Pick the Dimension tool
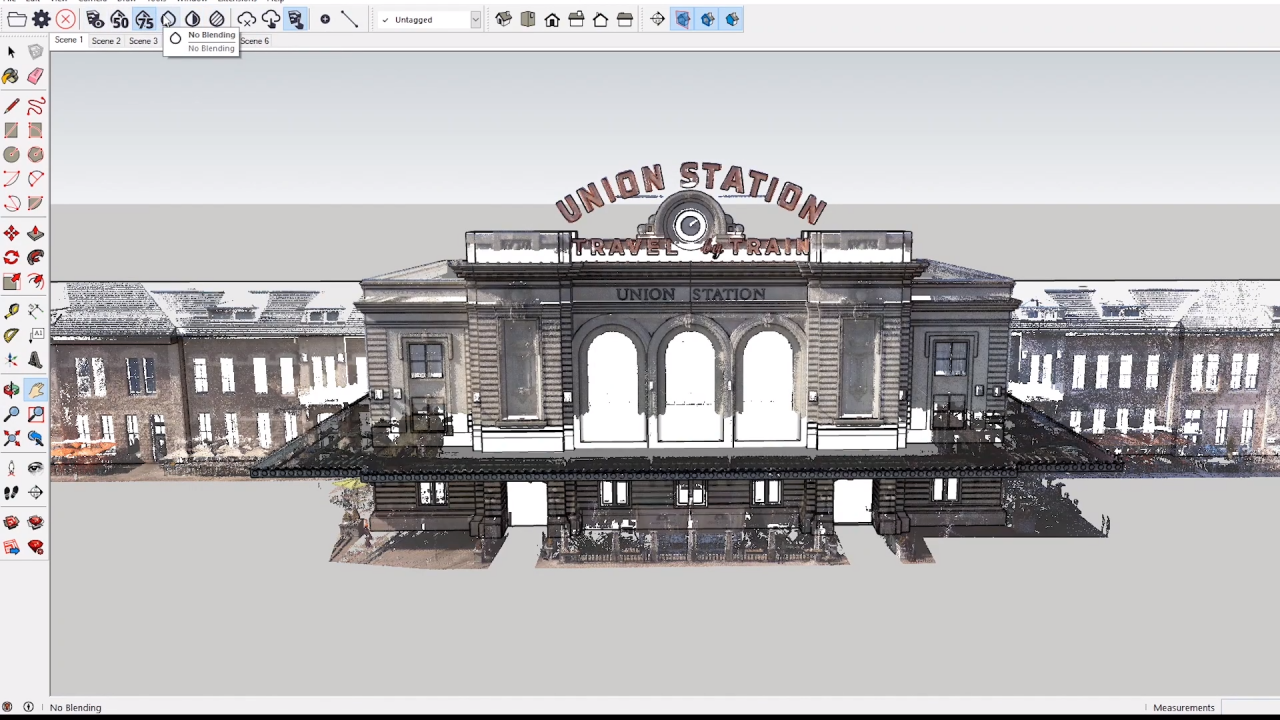 tap(35, 311)
